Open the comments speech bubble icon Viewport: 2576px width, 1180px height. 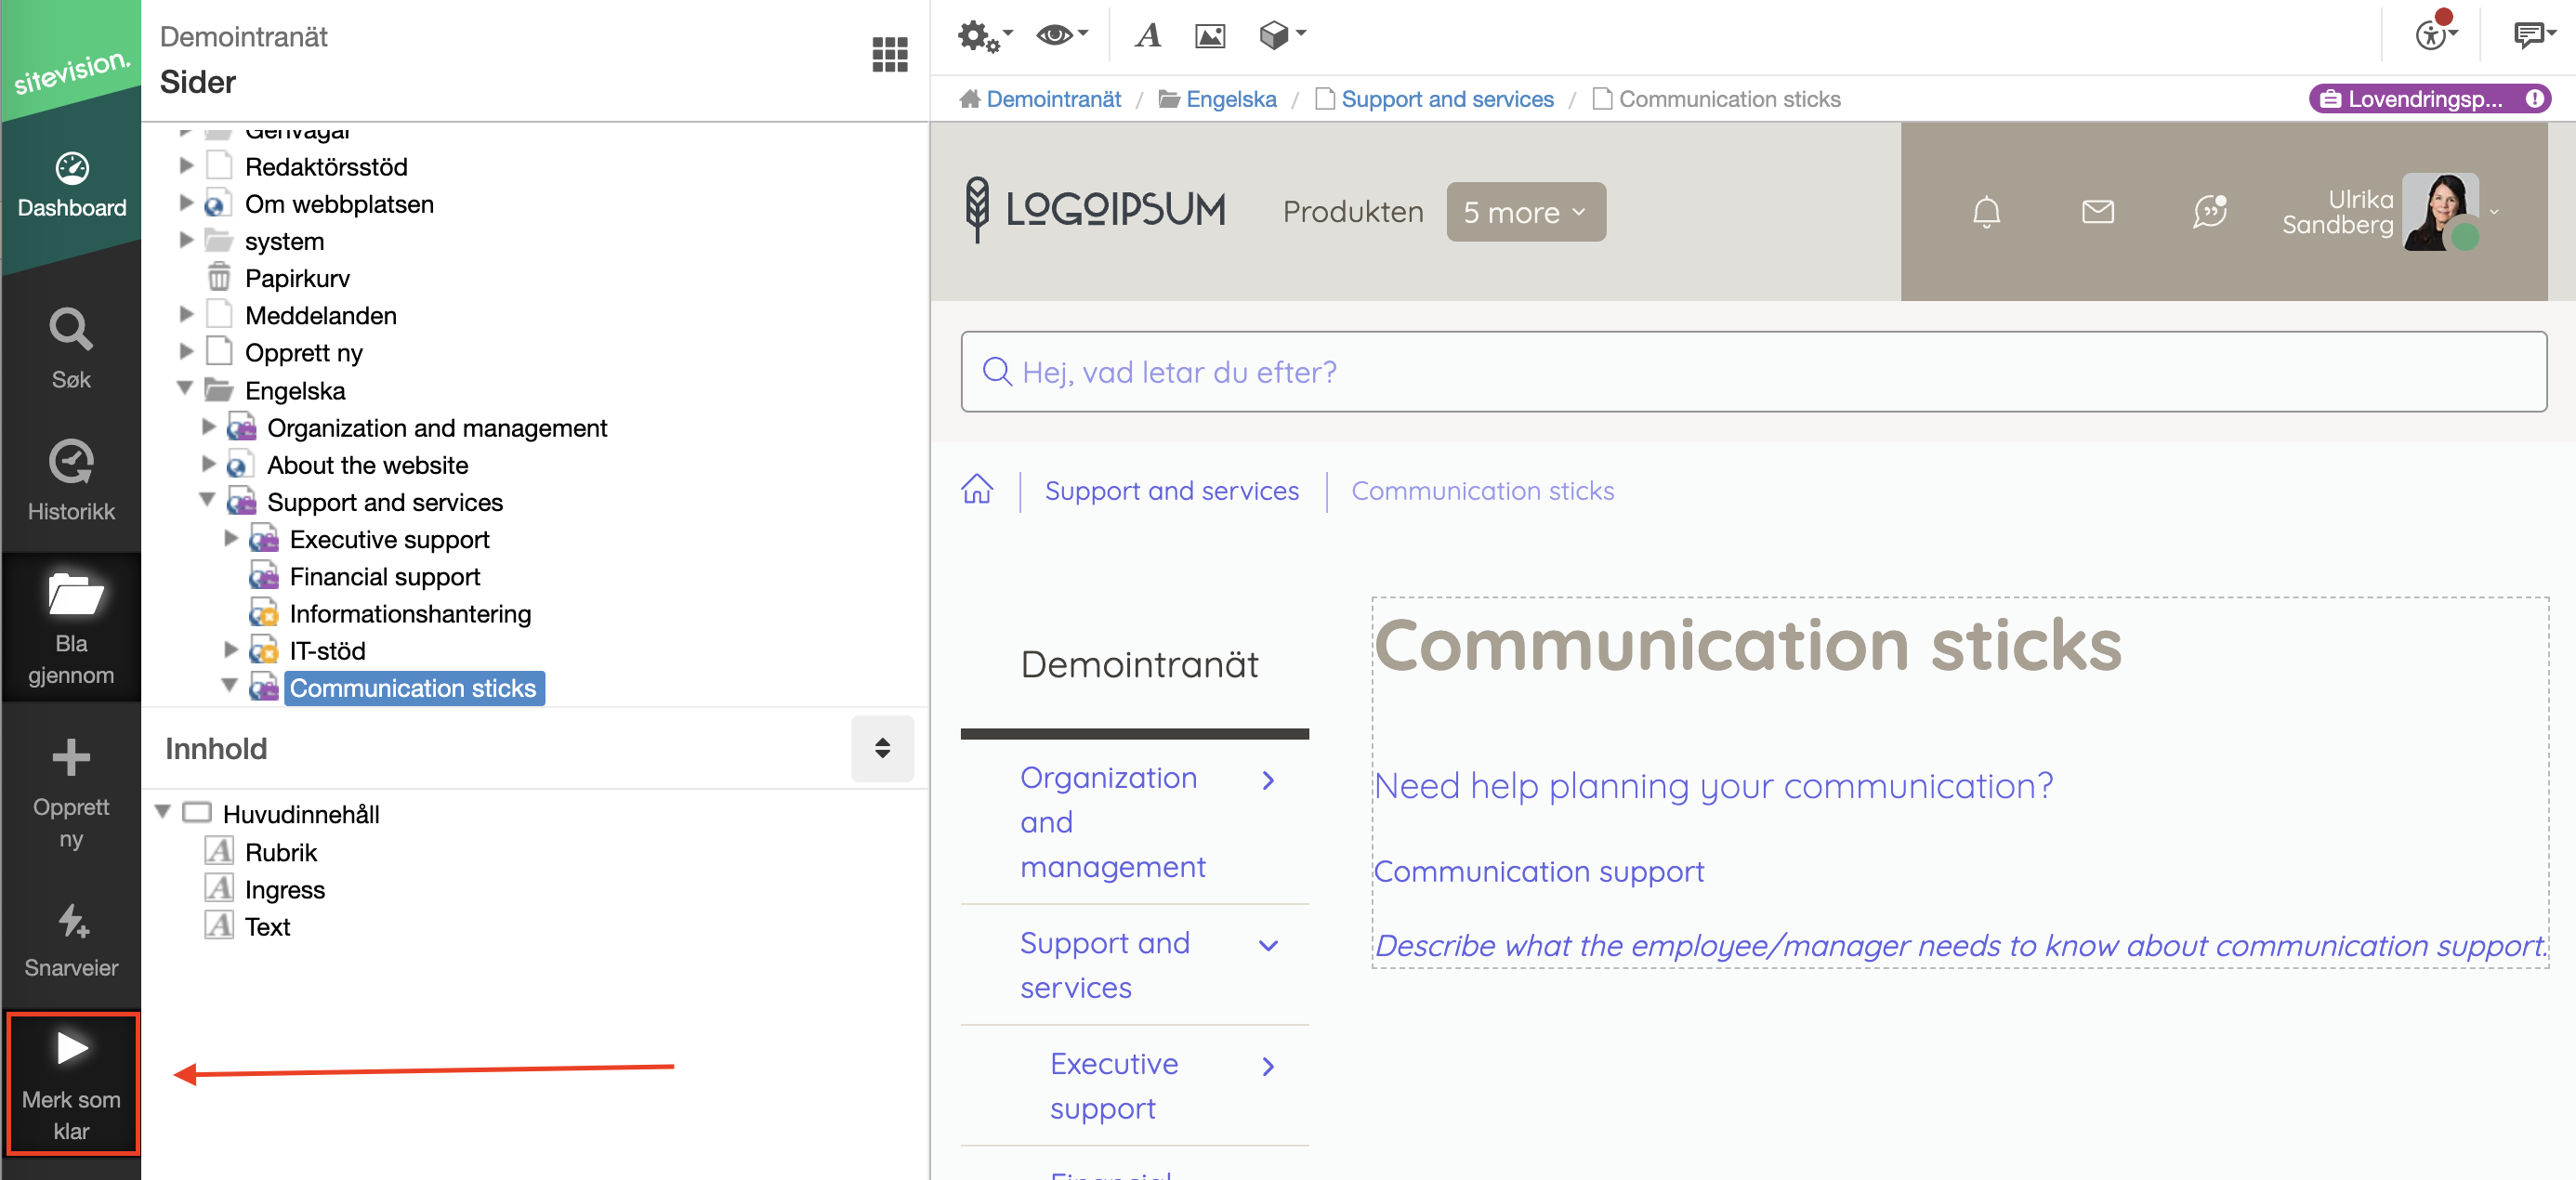point(2533,36)
